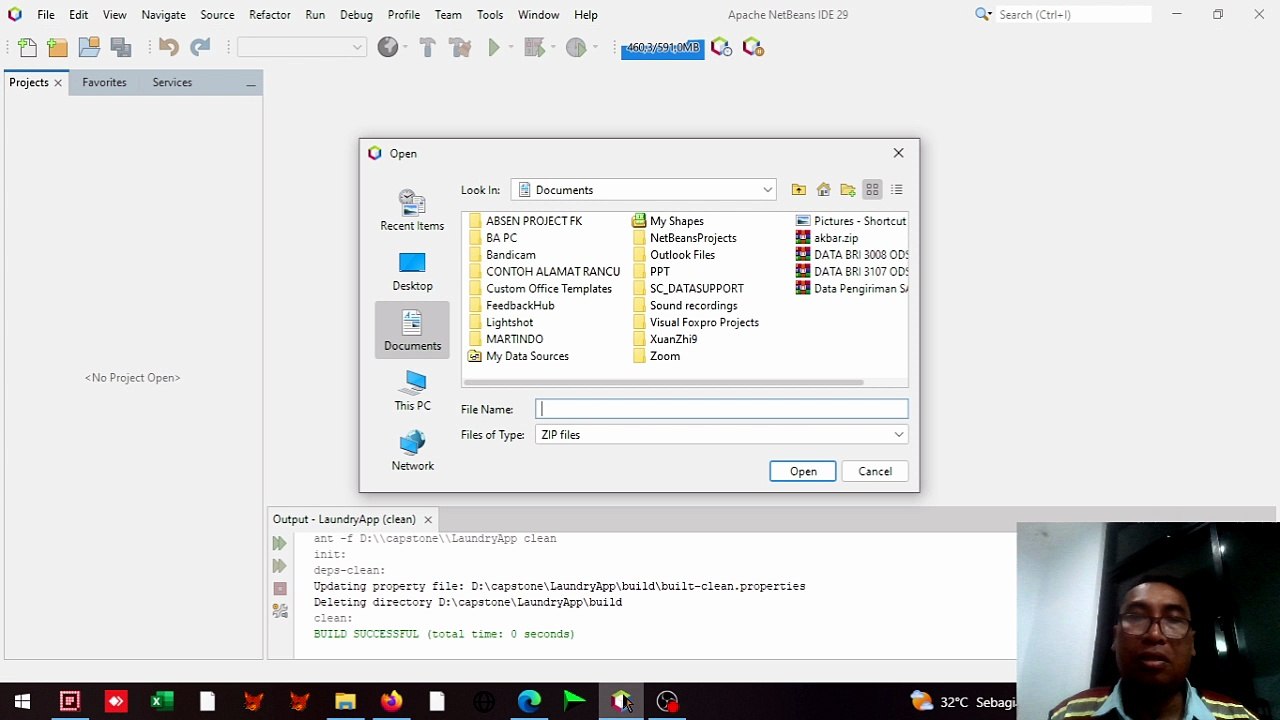This screenshot has height=720, width=1280.
Task: Select the akbar.zip file
Action: (x=827, y=238)
